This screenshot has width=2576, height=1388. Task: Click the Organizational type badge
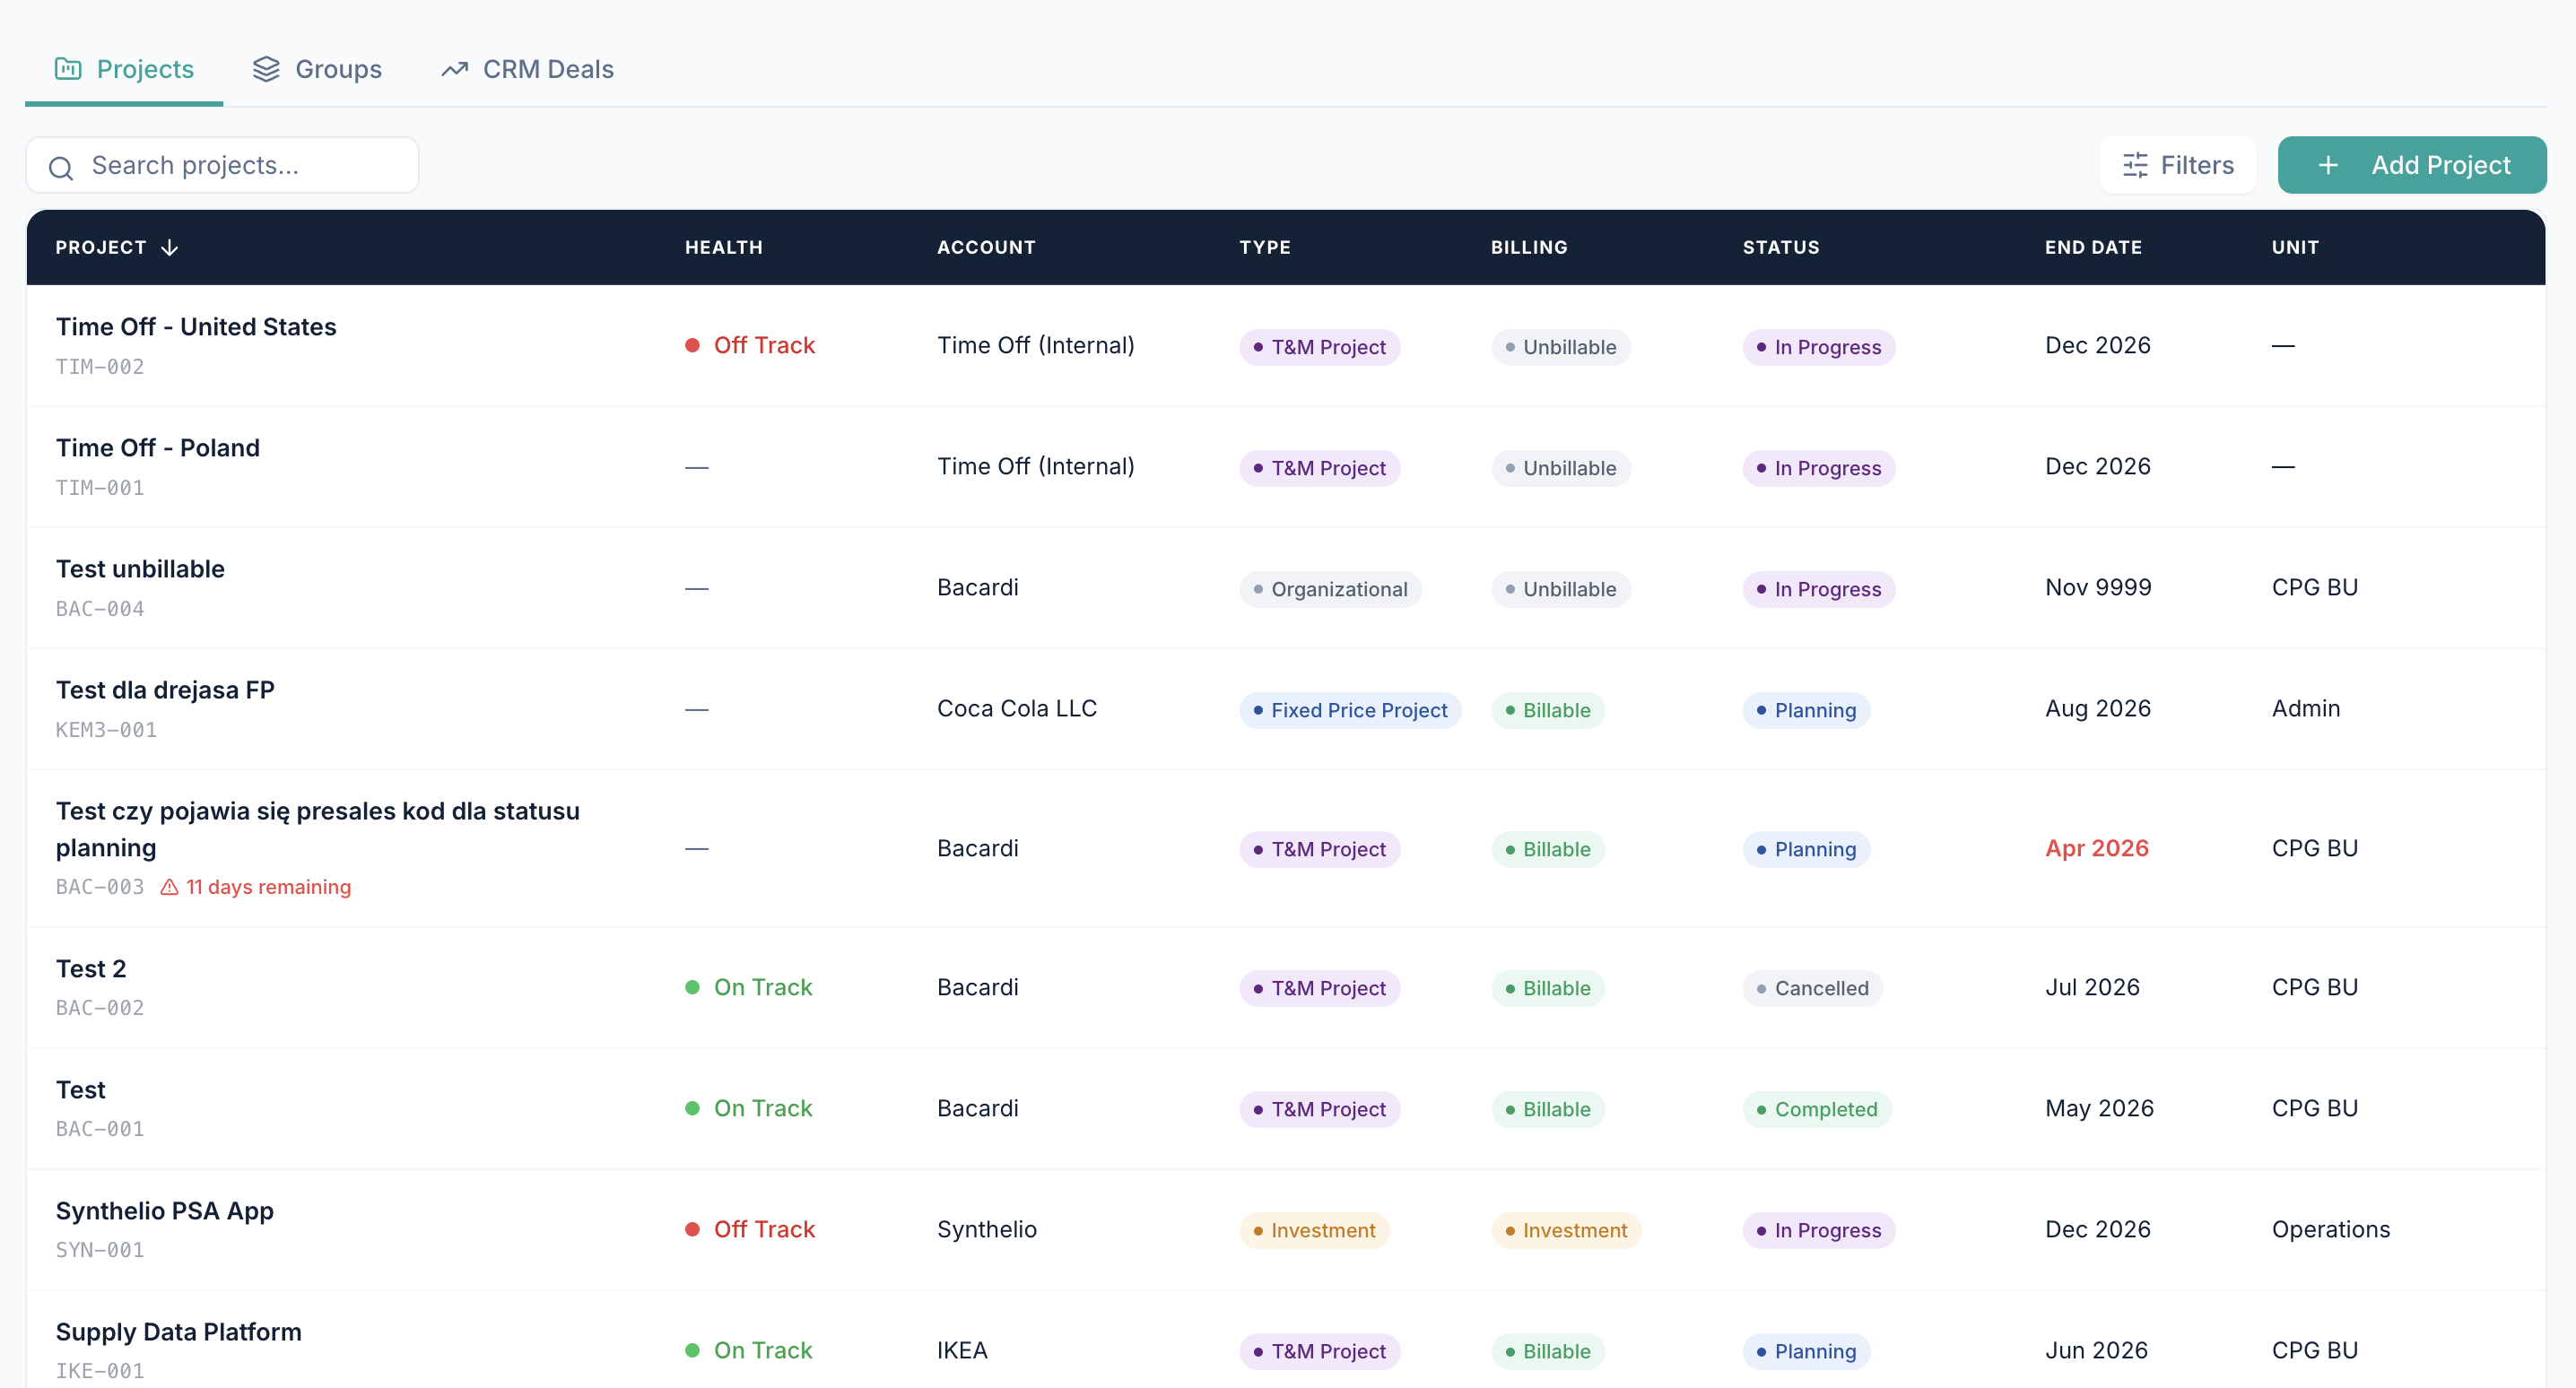(1331, 589)
